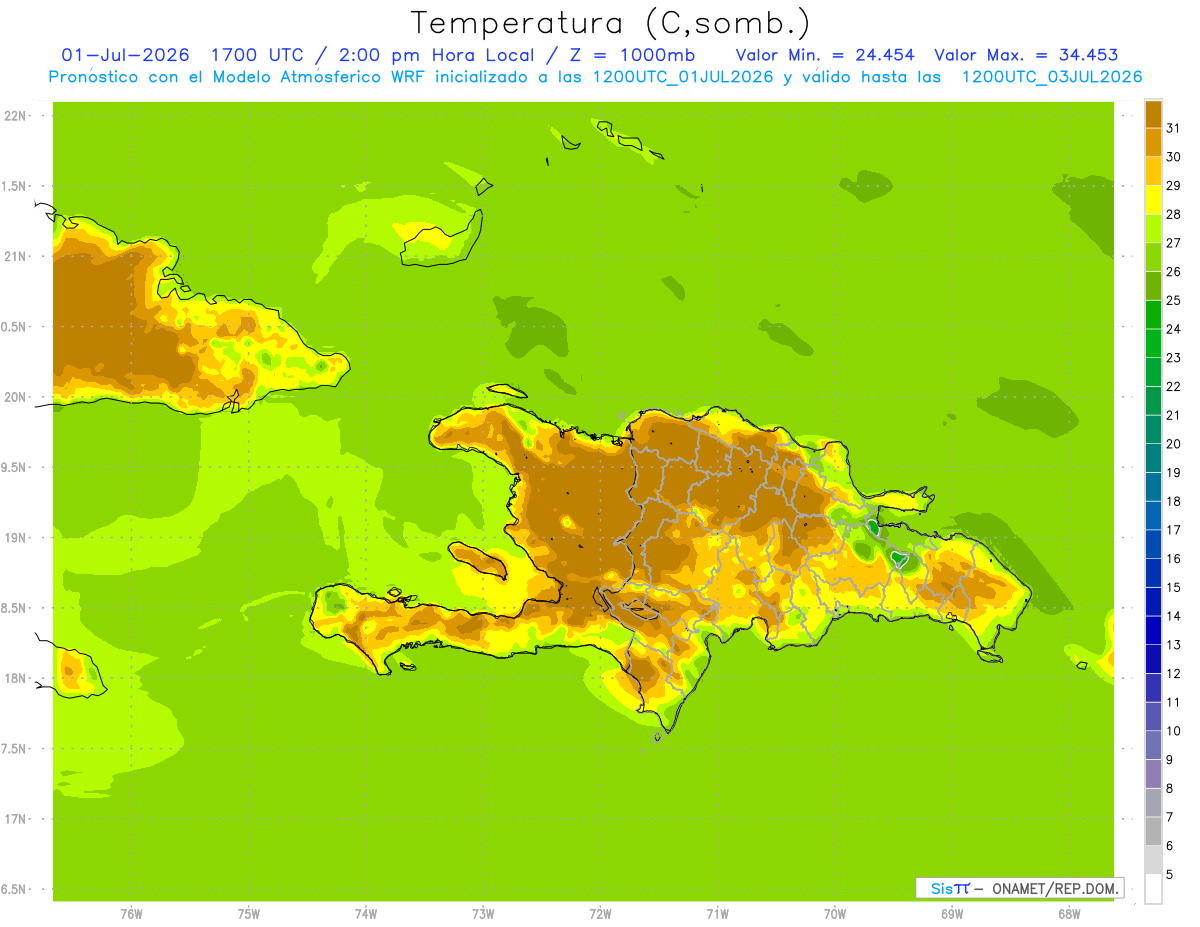Click the "Valor Min. = 24.454" readout

pyautogui.click(x=826, y=55)
